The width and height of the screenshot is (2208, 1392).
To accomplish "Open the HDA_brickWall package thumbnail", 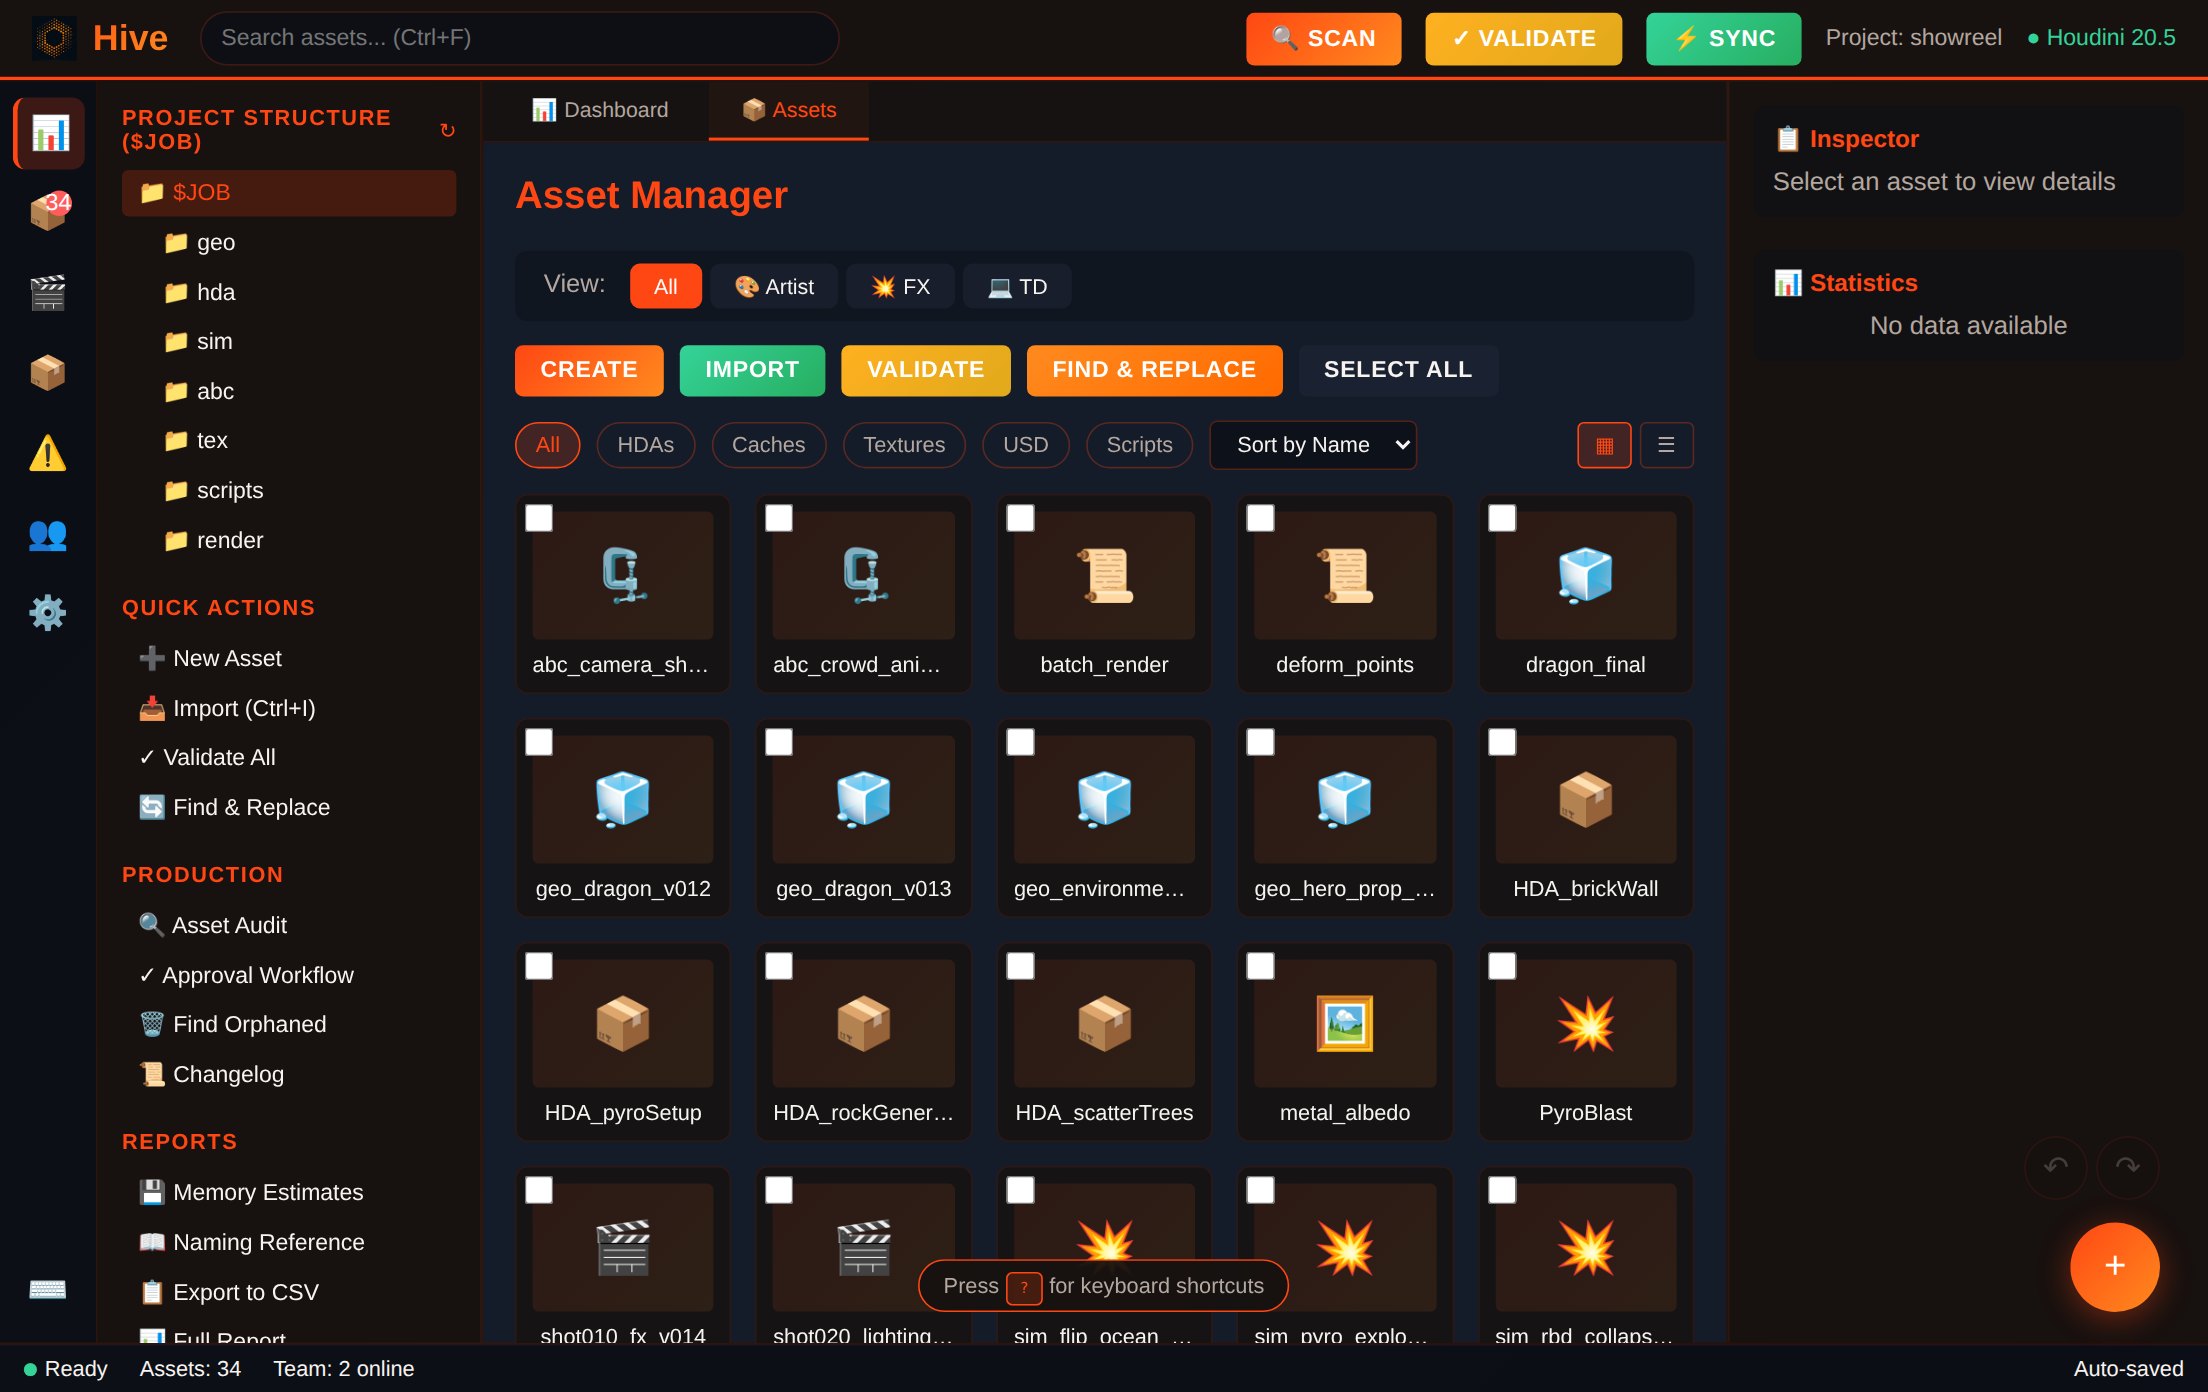I will point(1586,800).
